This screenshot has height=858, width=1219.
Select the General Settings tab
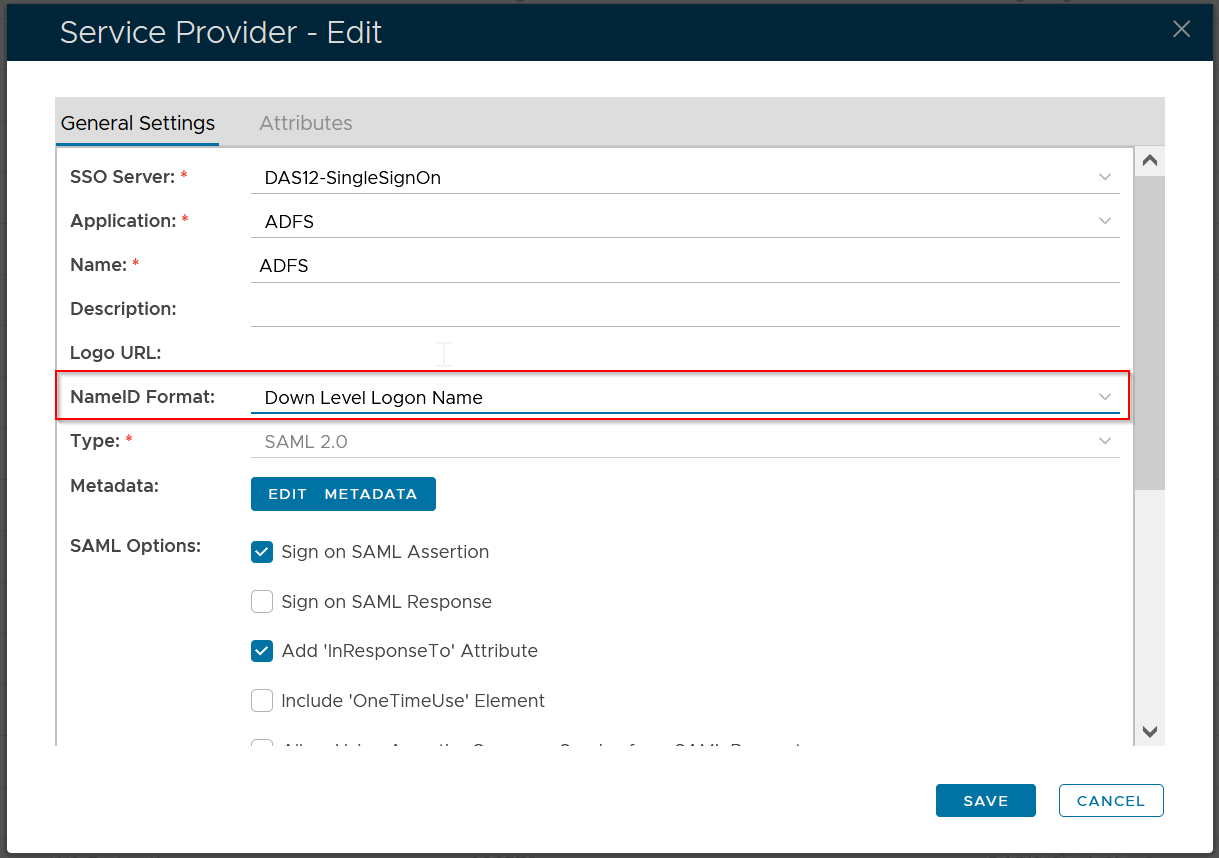pos(138,123)
